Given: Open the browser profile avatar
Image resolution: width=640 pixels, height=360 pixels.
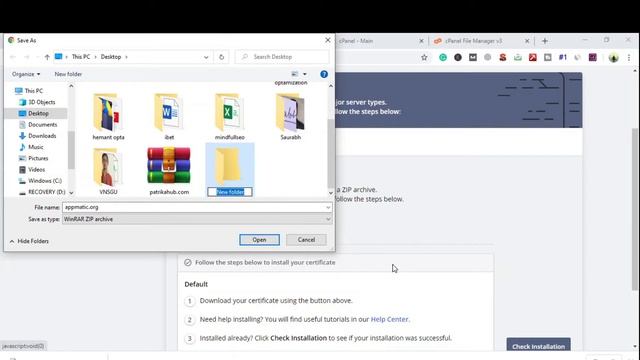Looking at the screenshot, I should (613, 58).
